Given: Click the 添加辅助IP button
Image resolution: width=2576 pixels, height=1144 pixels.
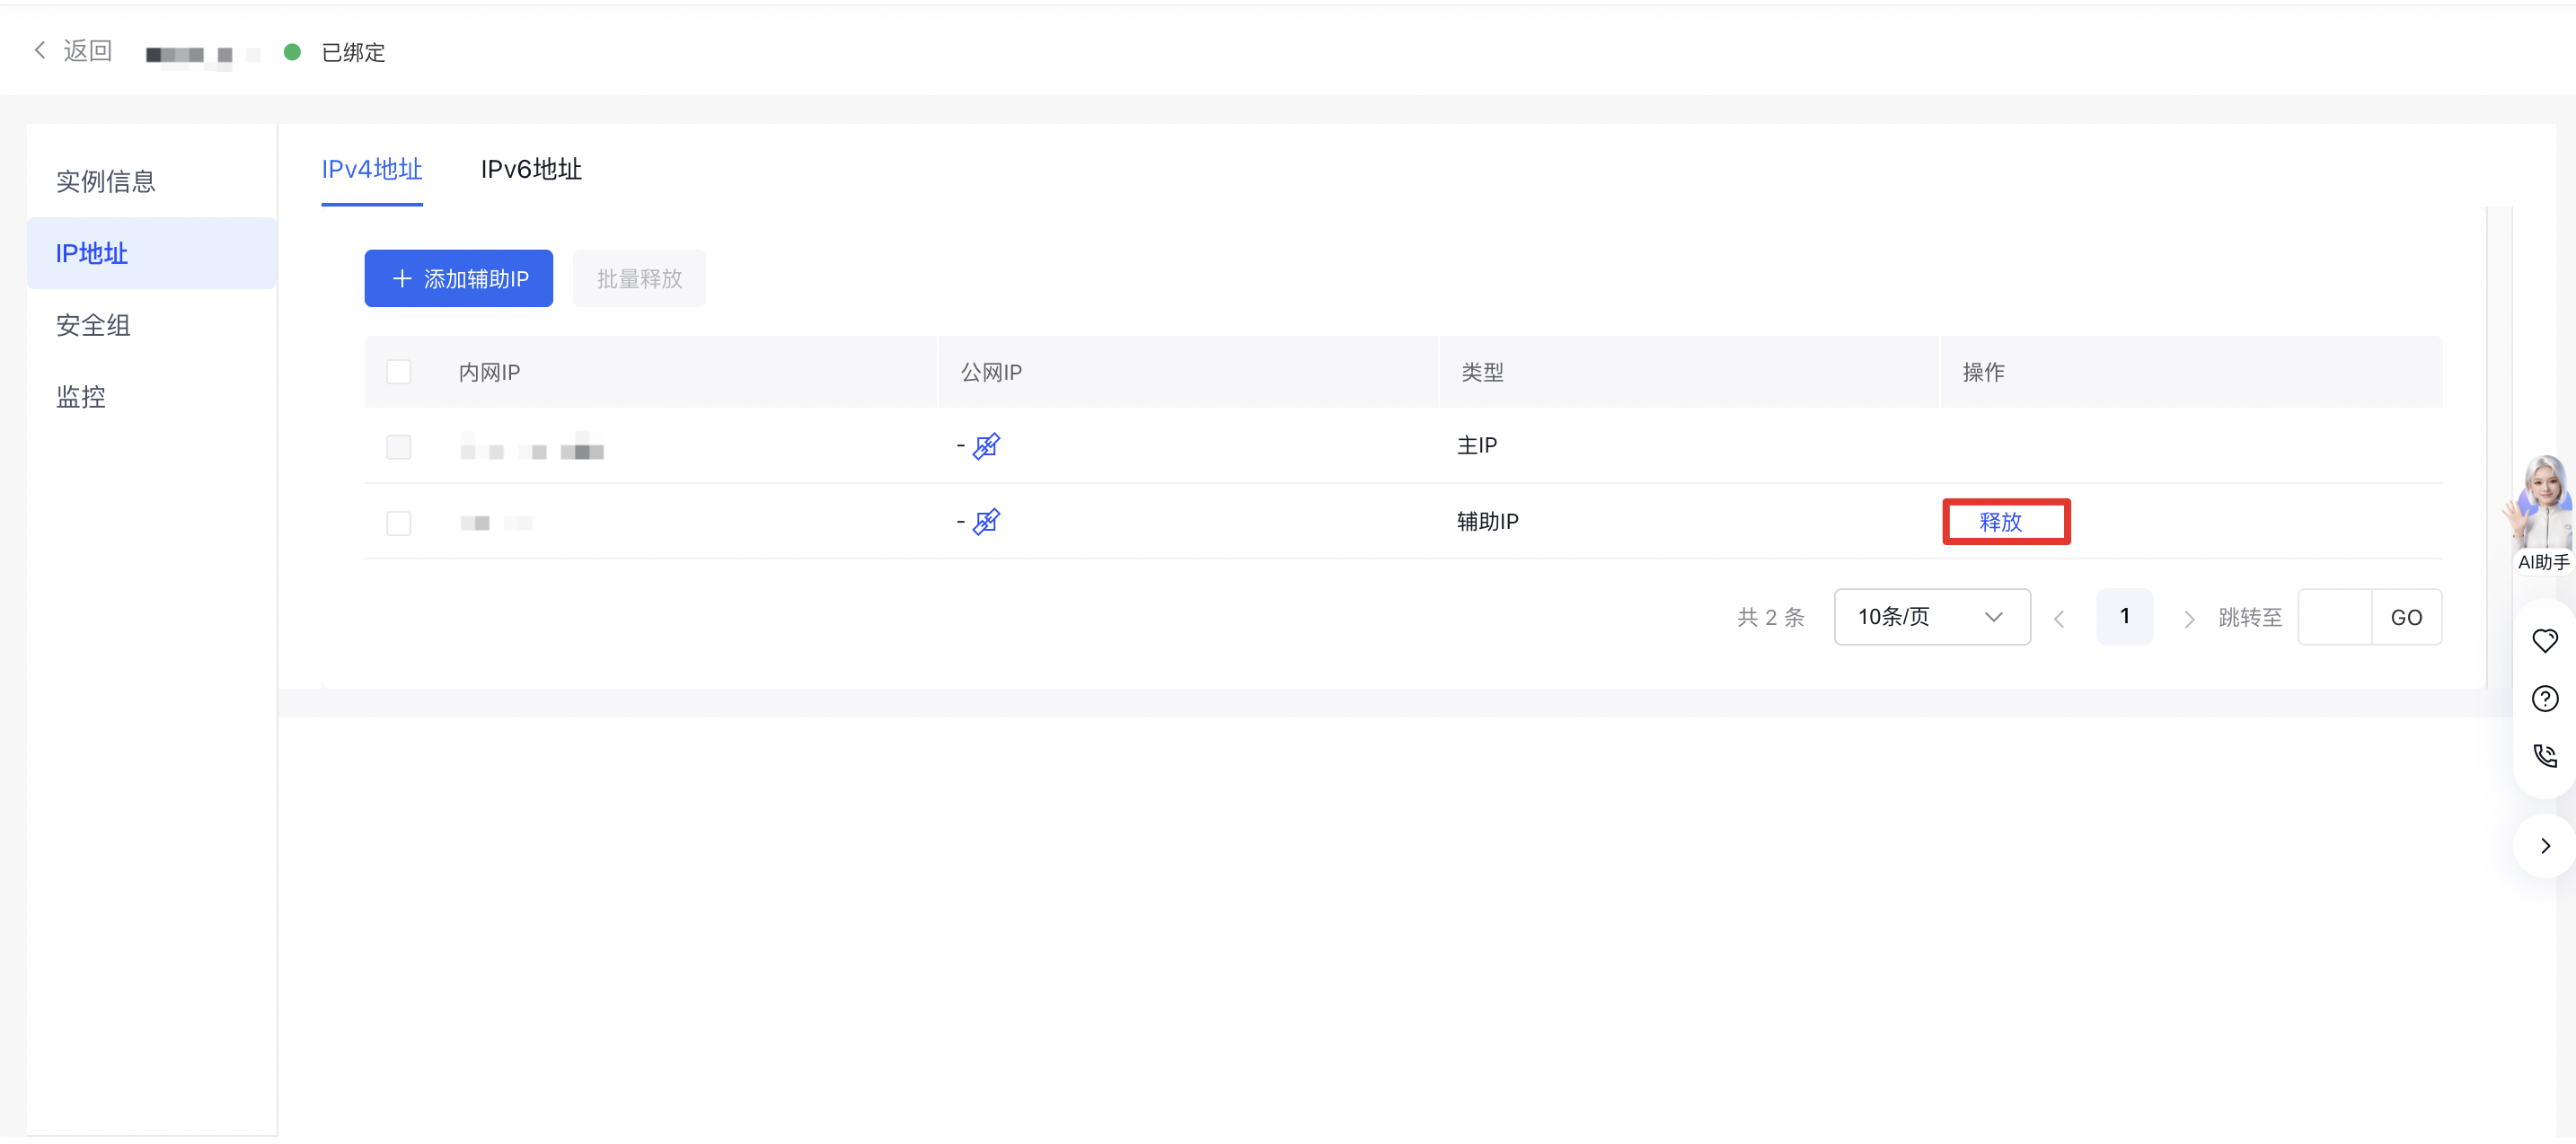Looking at the screenshot, I should coord(458,279).
